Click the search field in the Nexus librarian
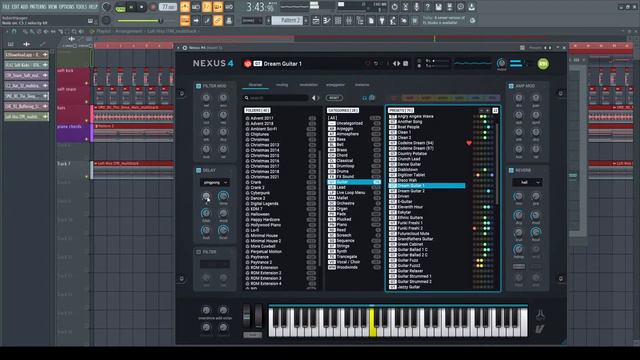Screen dimensions: 640x360 click(276, 98)
